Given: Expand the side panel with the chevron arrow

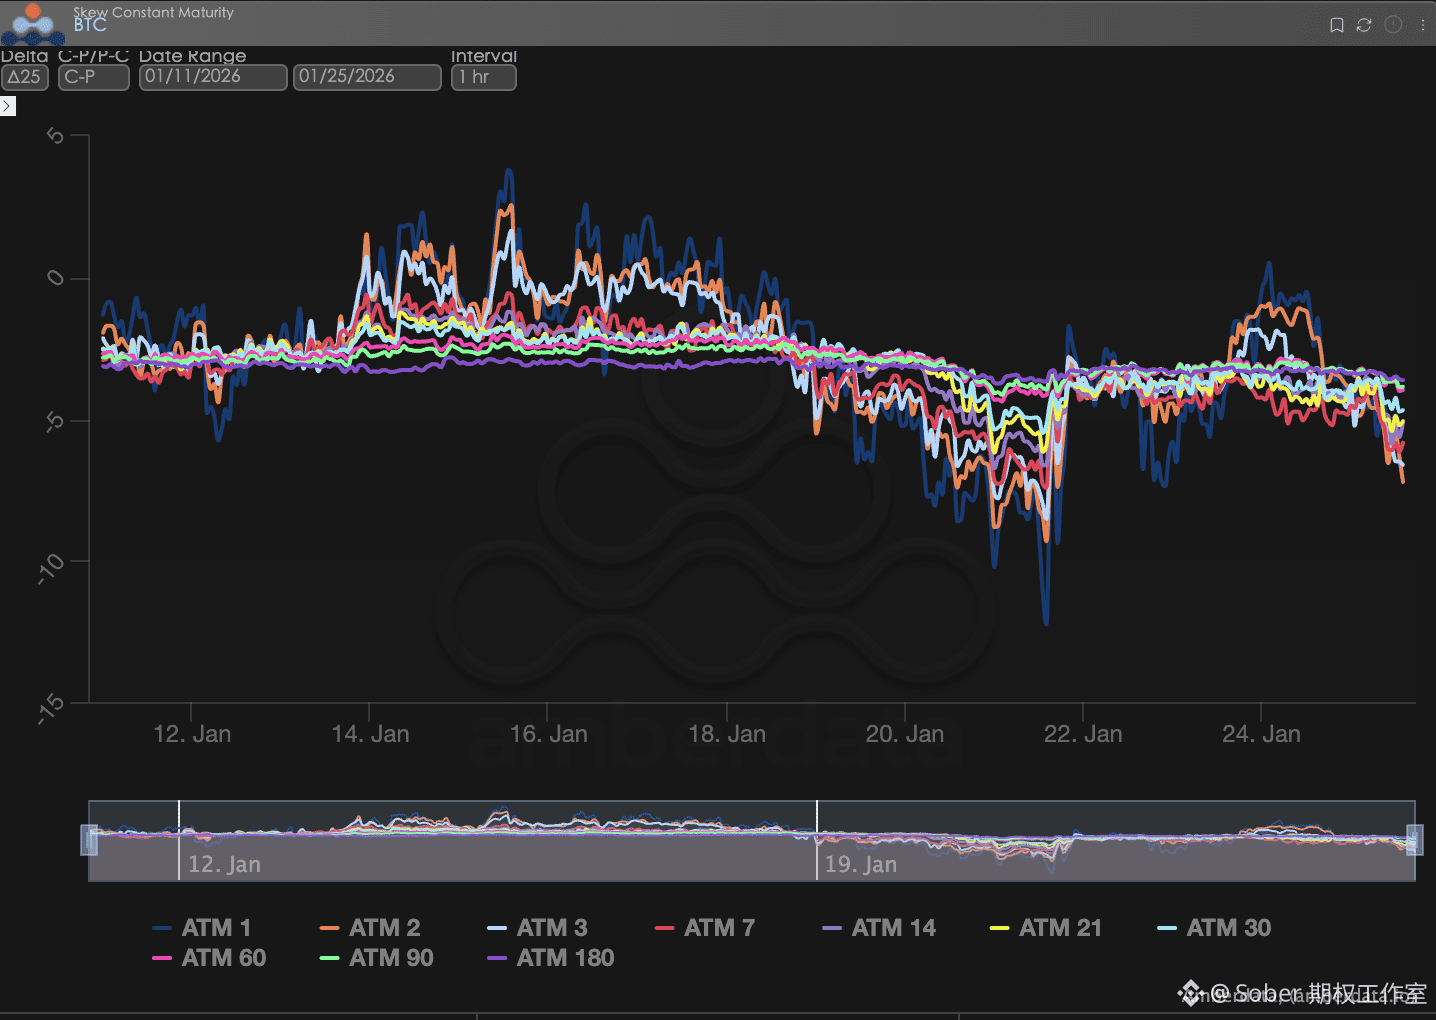Looking at the screenshot, I should click(8, 106).
